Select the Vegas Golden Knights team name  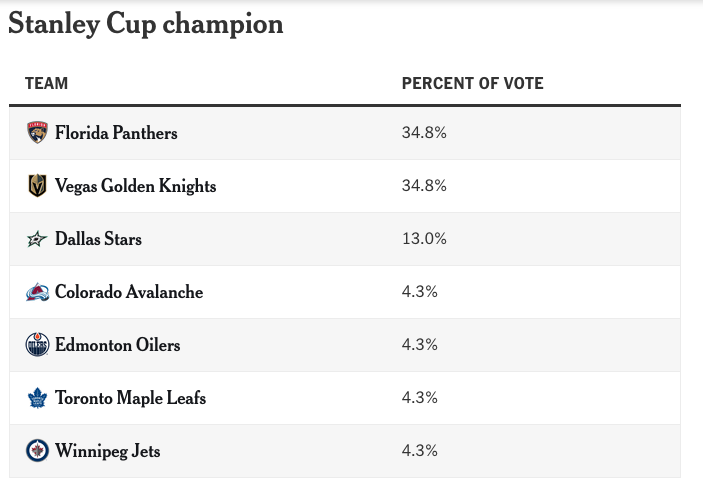(x=135, y=186)
